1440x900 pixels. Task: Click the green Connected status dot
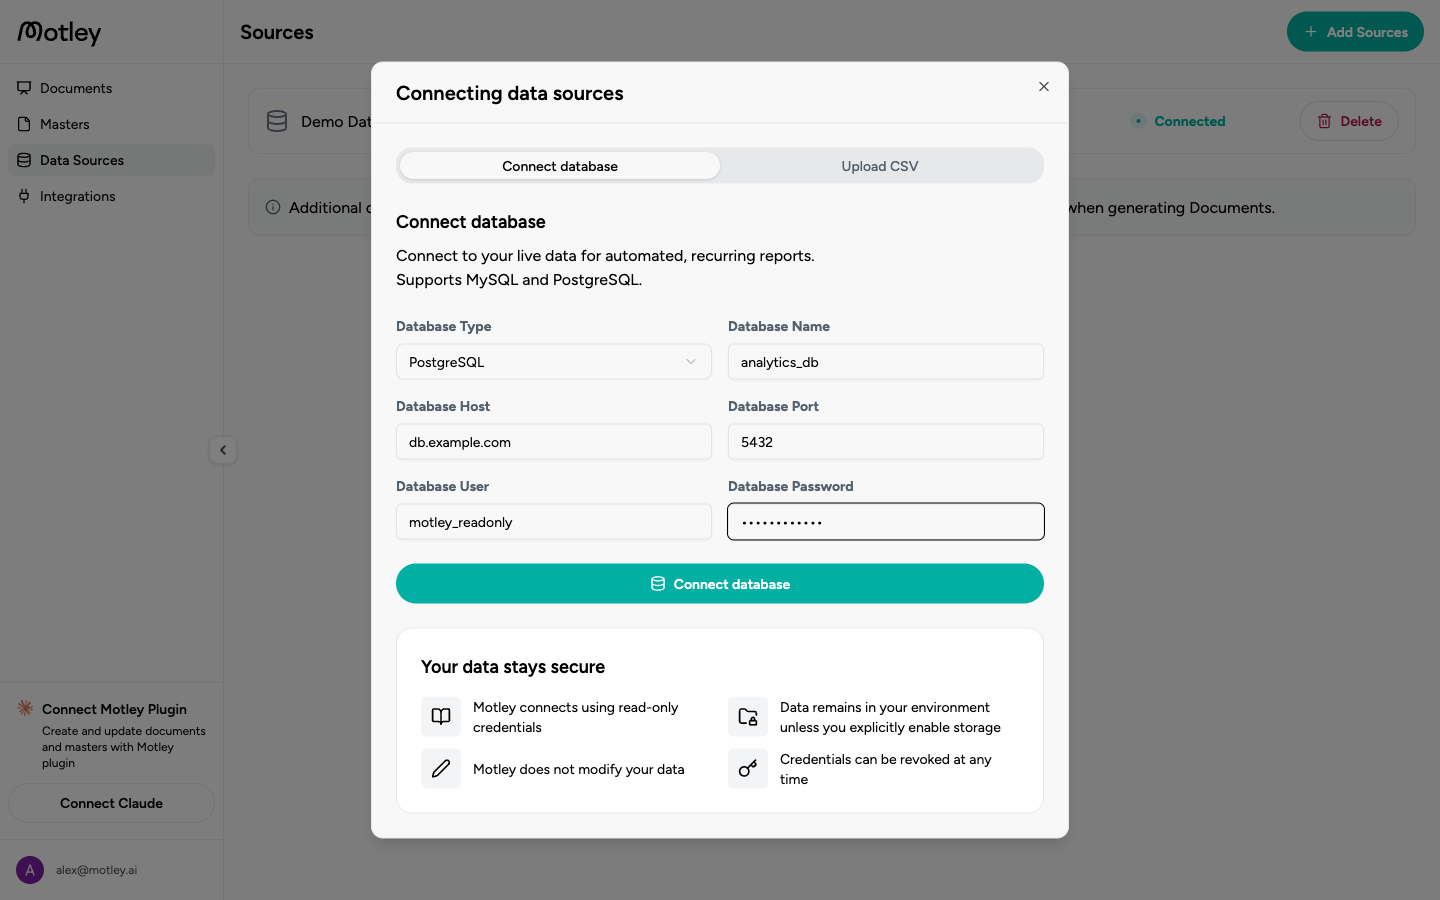1138,121
